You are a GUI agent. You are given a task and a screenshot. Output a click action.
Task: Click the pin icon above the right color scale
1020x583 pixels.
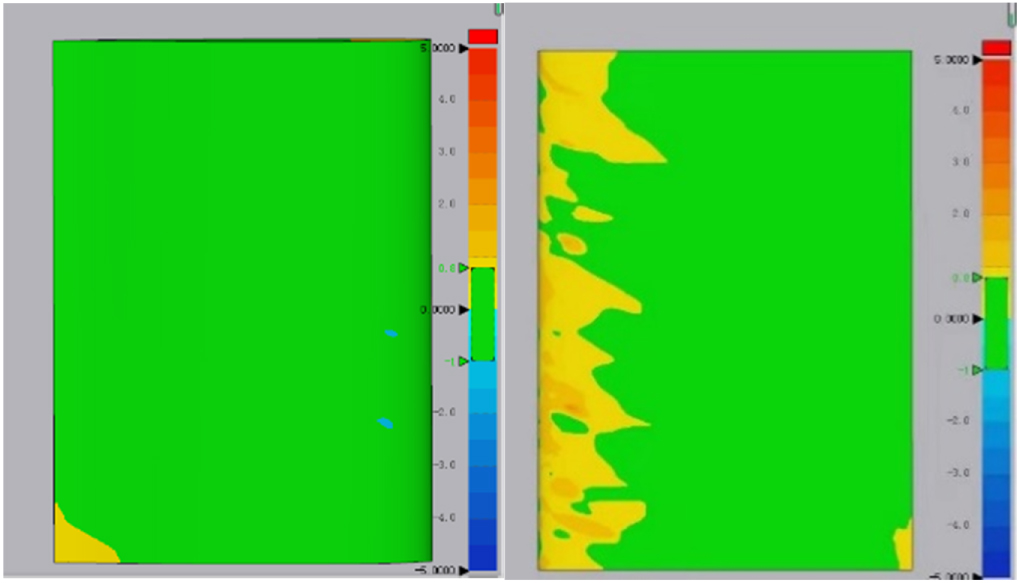[x=1012, y=16]
